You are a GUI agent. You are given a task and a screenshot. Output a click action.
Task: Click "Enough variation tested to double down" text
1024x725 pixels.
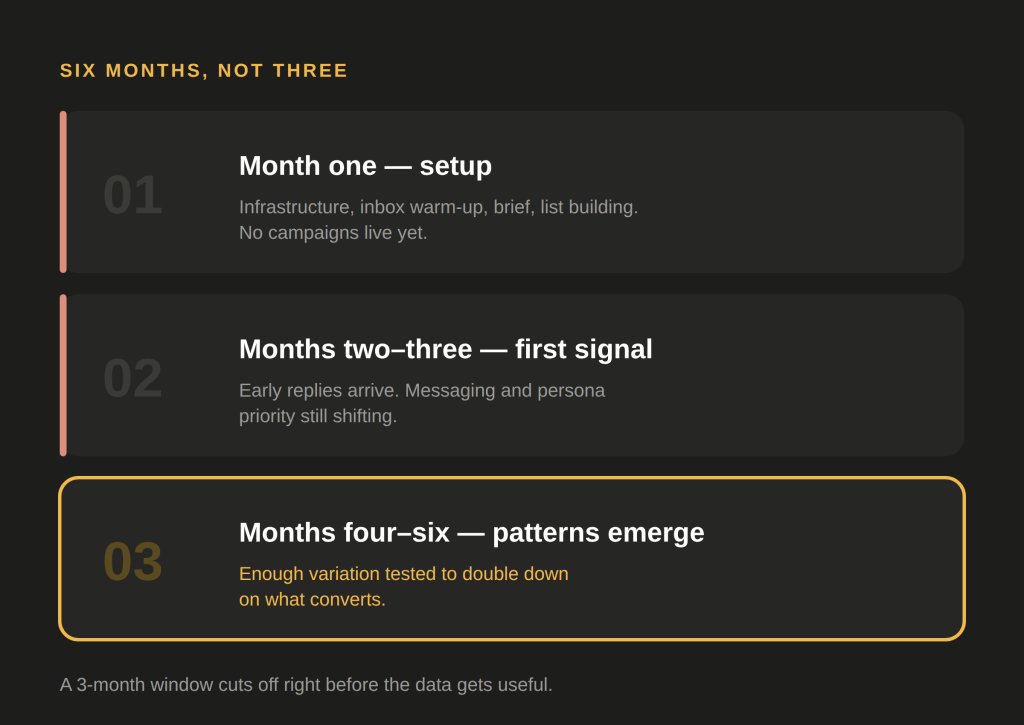click(404, 574)
